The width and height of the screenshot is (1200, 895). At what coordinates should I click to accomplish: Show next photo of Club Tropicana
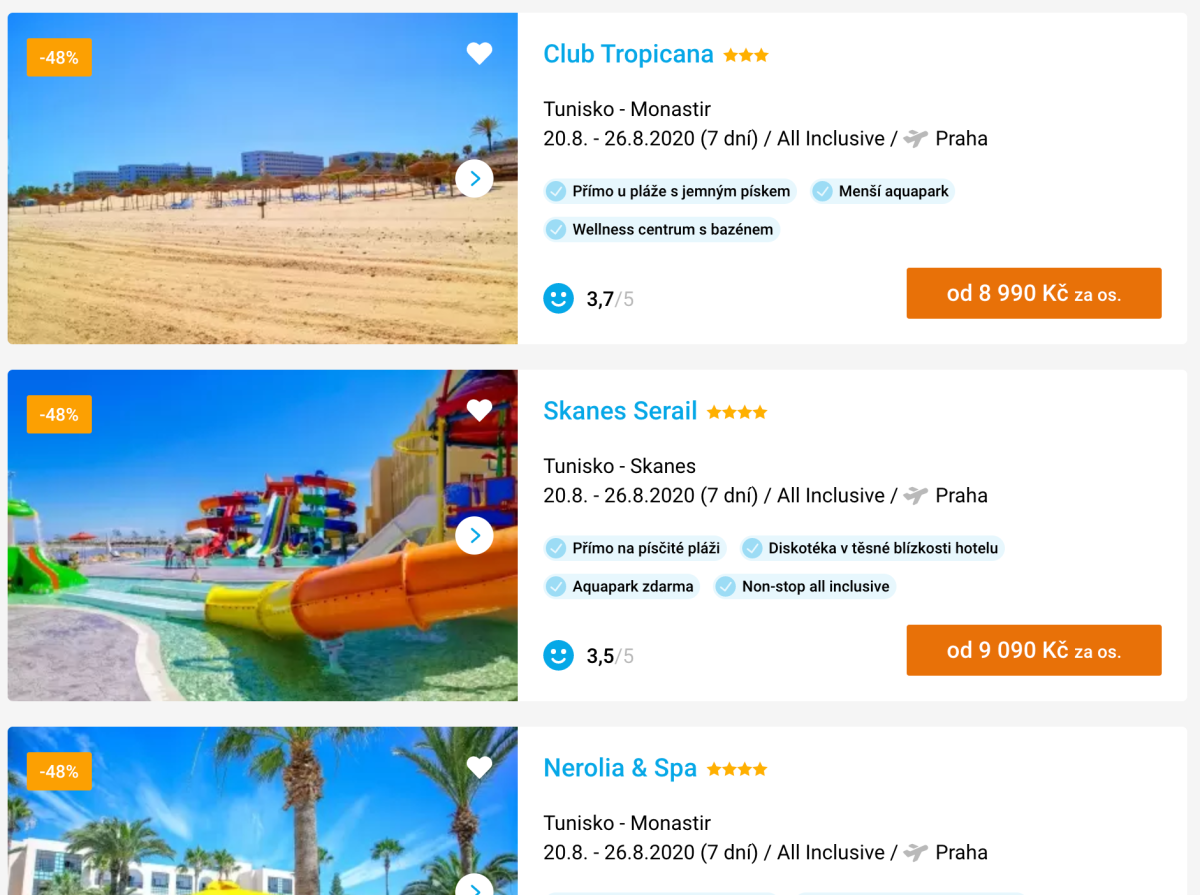coord(474,179)
